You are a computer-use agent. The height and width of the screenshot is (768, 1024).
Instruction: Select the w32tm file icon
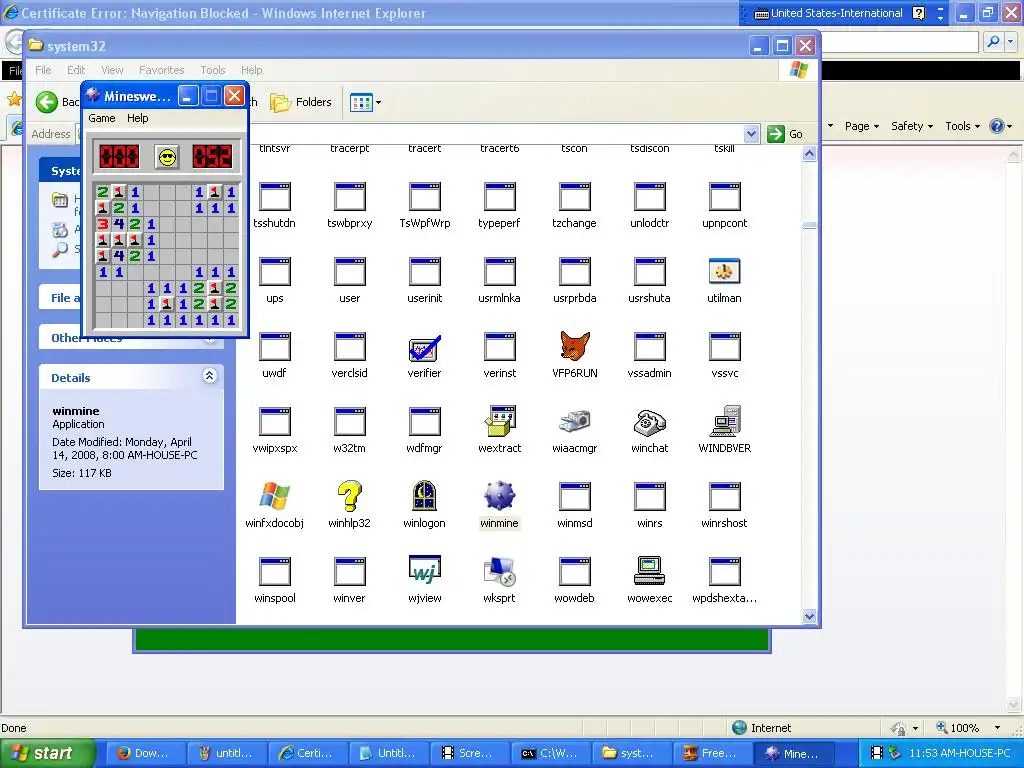(349, 422)
